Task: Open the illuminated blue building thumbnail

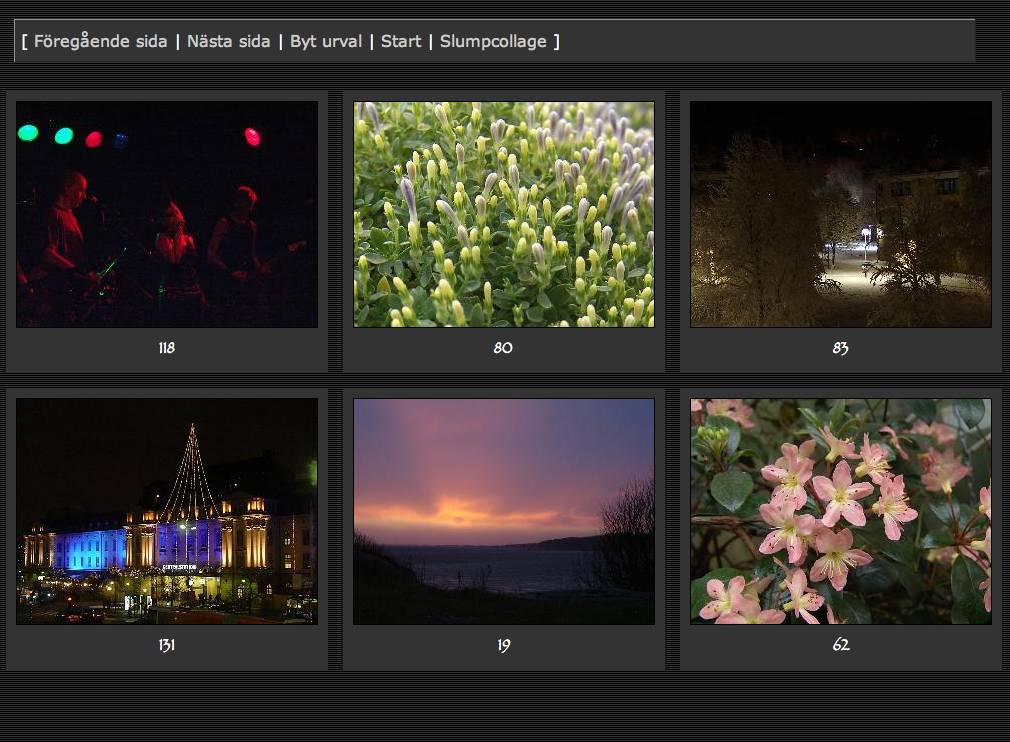Action: (167, 511)
